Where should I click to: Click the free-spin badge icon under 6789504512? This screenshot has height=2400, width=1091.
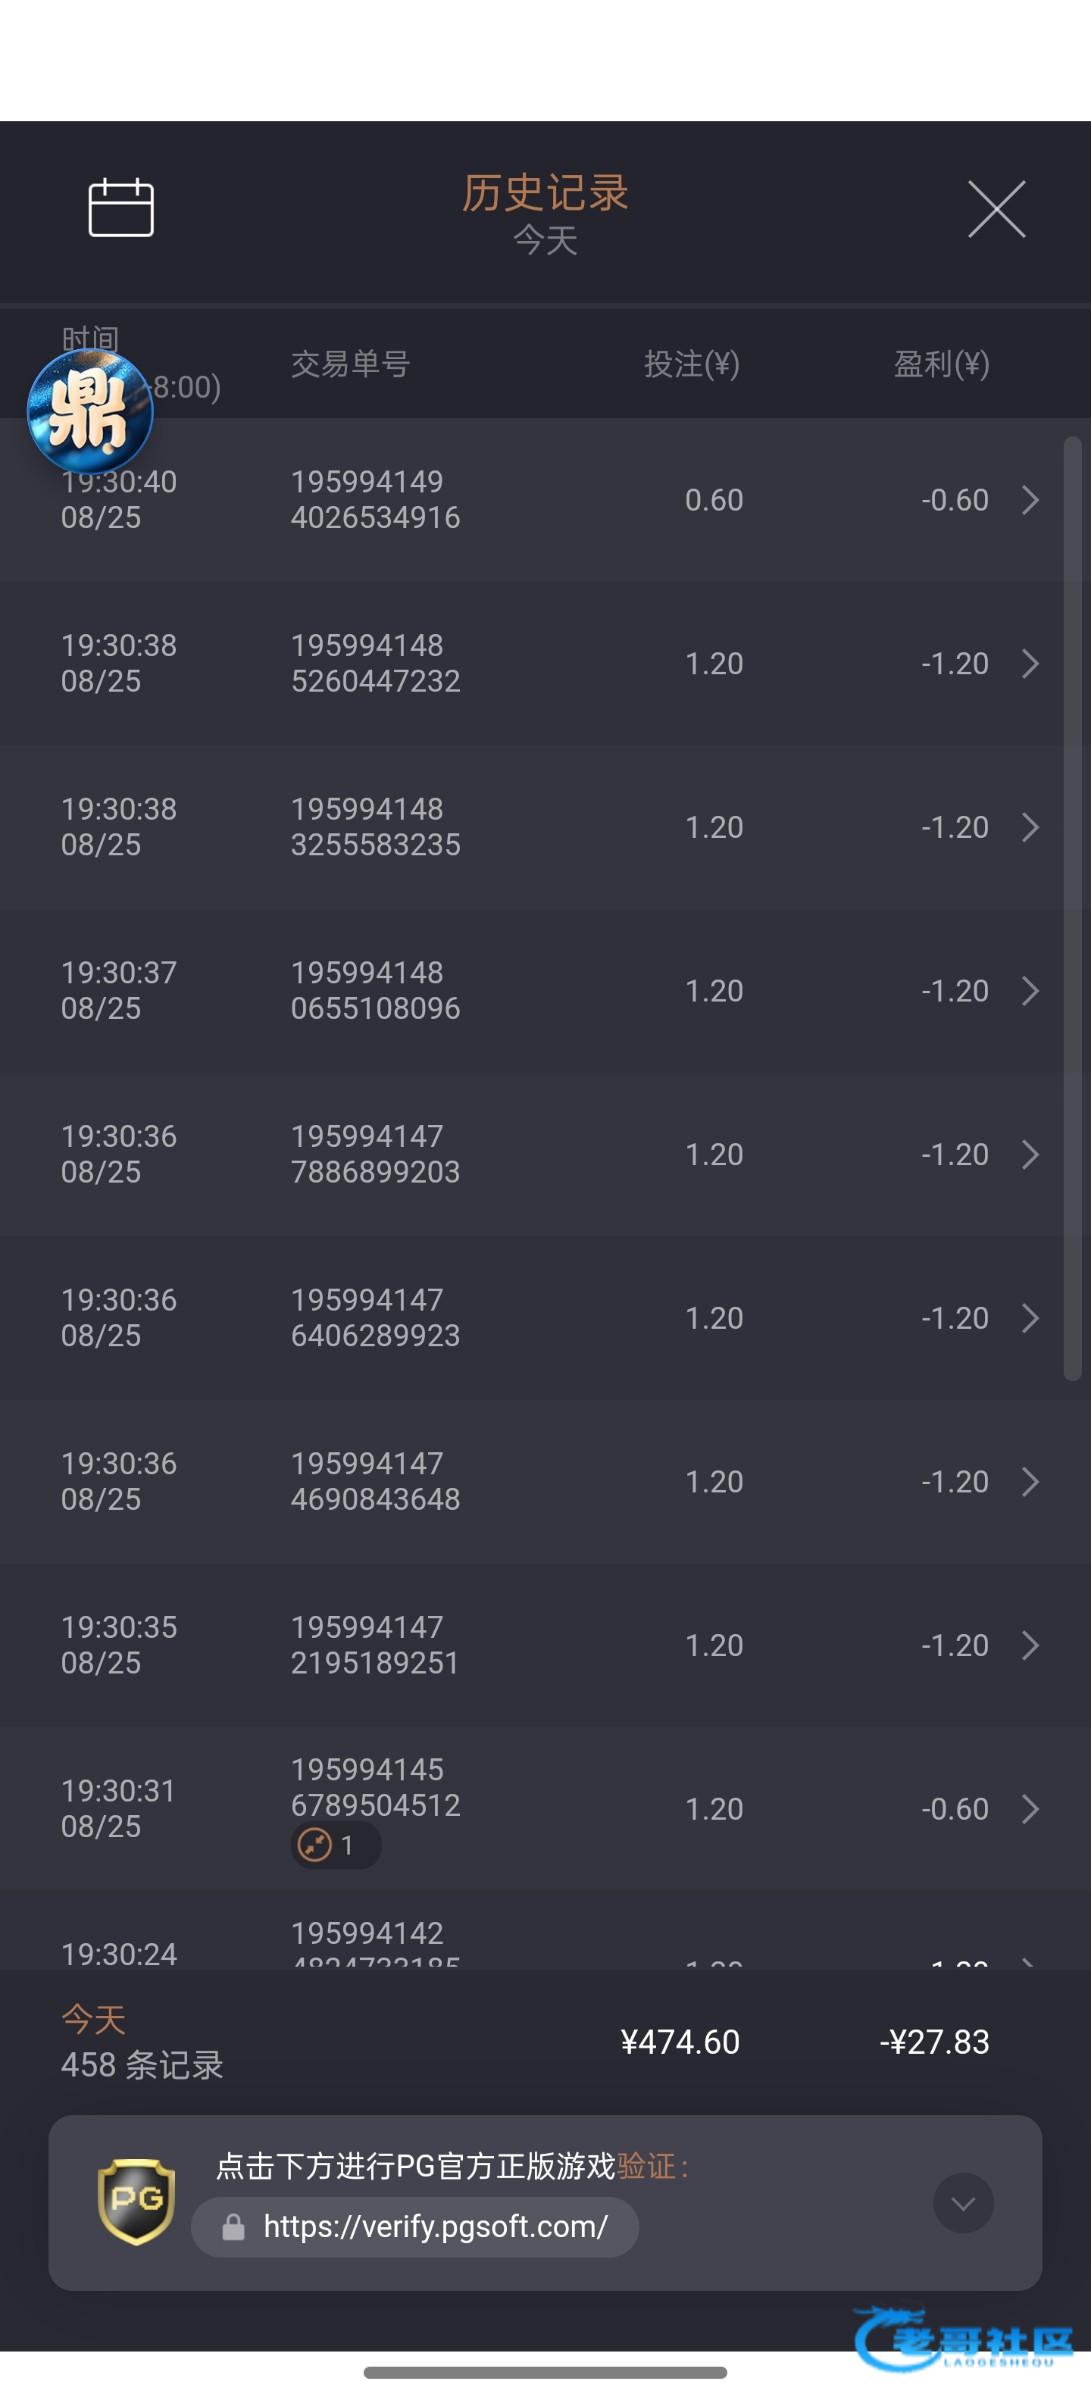pyautogui.click(x=316, y=1844)
